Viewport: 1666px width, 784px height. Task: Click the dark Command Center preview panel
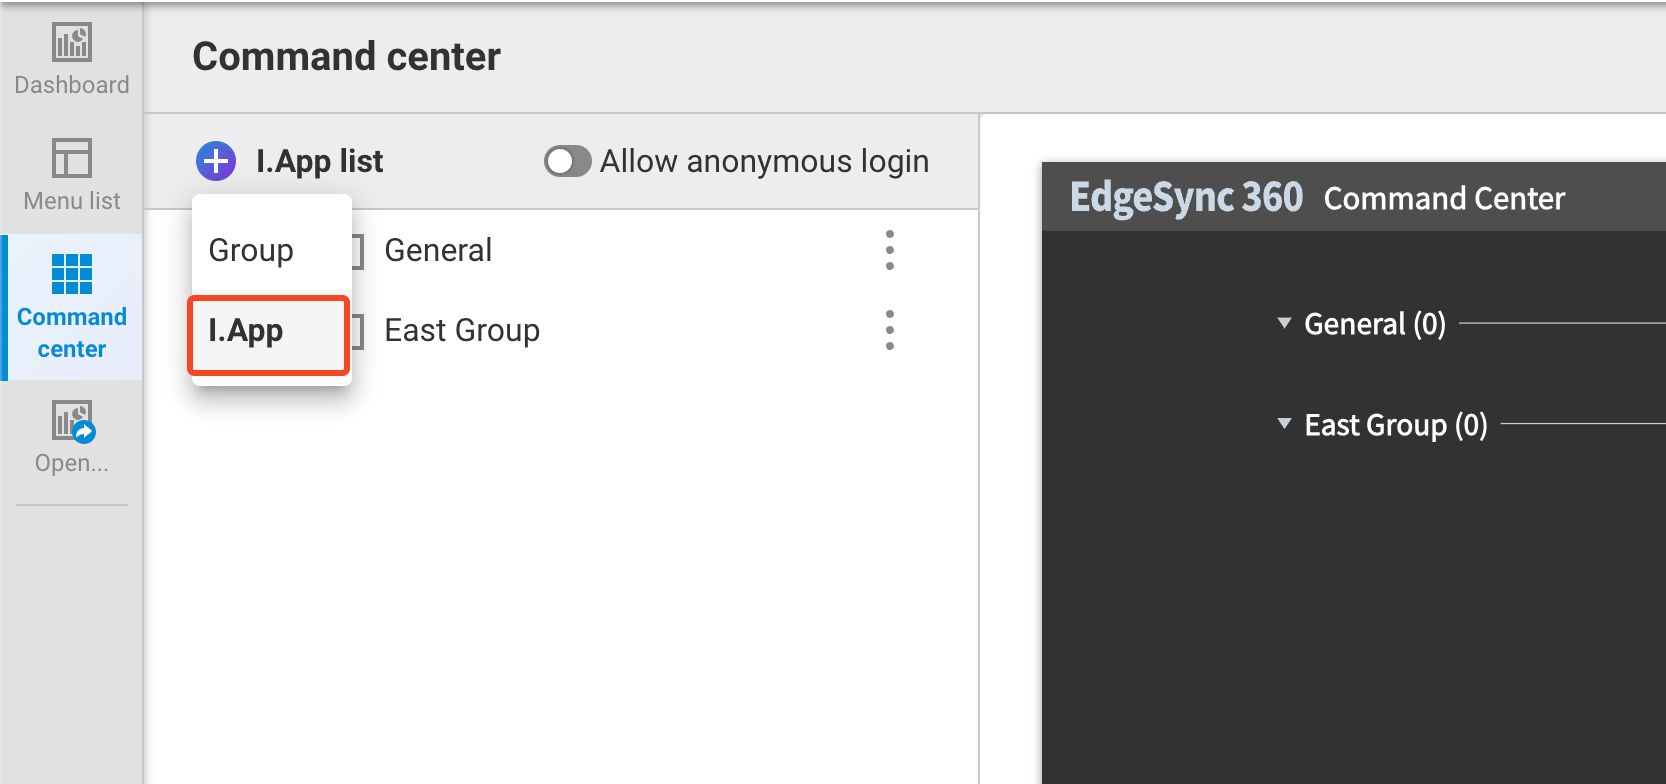tap(1350, 600)
